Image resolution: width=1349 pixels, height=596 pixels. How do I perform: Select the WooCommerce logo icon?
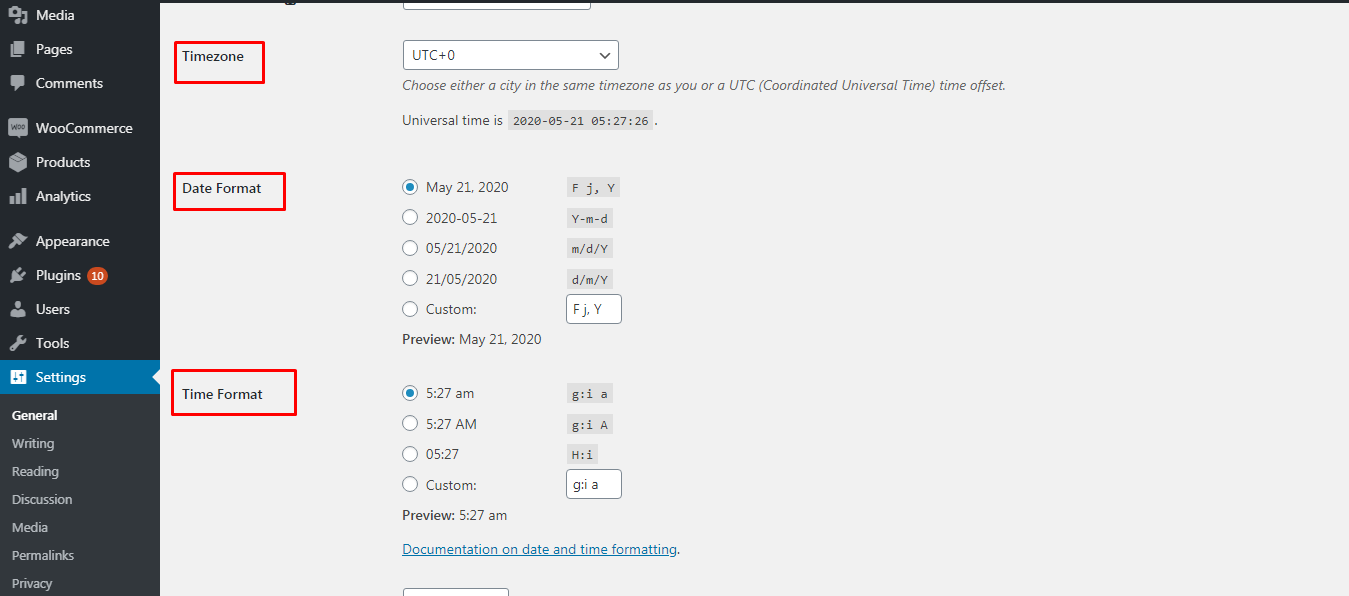click(18, 128)
